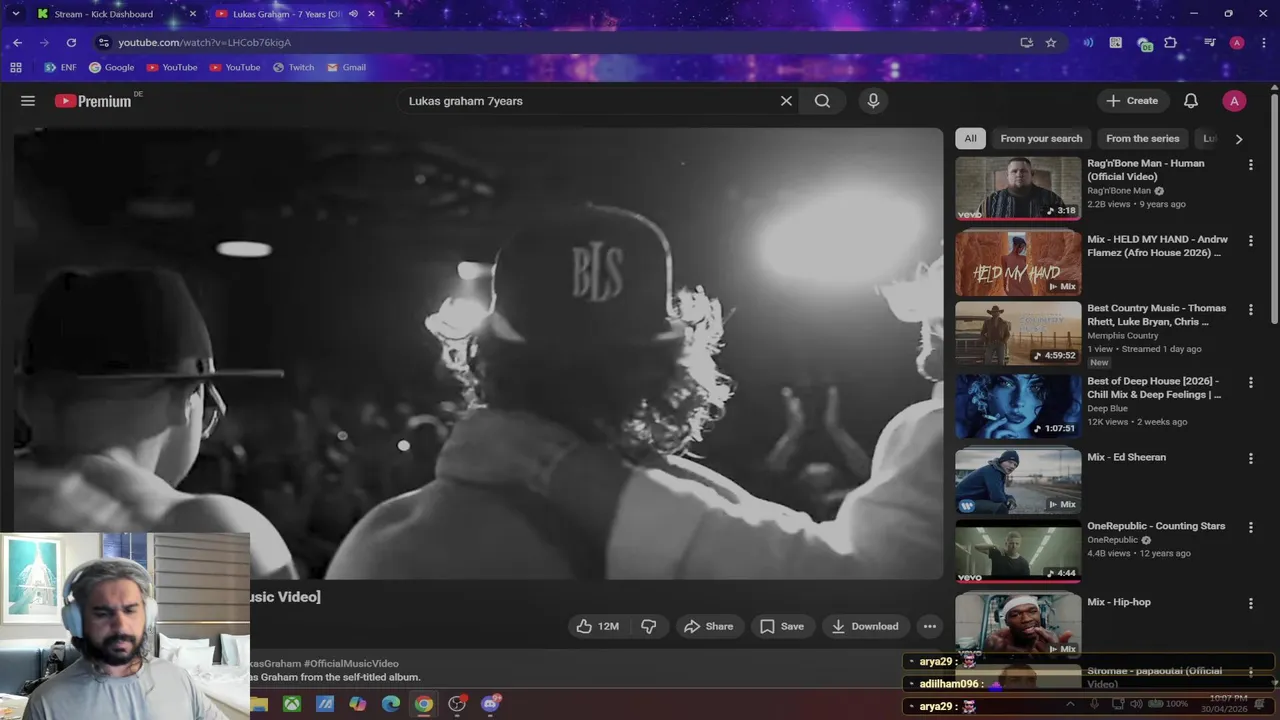Run search with the magnifier button
Image resolution: width=1280 pixels, height=720 pixels.
click(822, 101)
